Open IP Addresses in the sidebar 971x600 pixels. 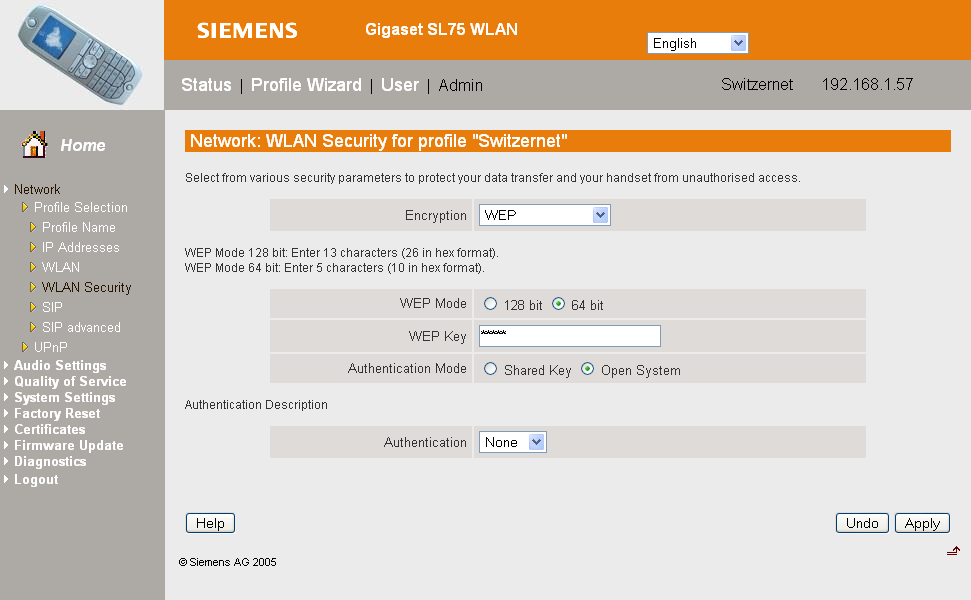(x=81, y=247)
